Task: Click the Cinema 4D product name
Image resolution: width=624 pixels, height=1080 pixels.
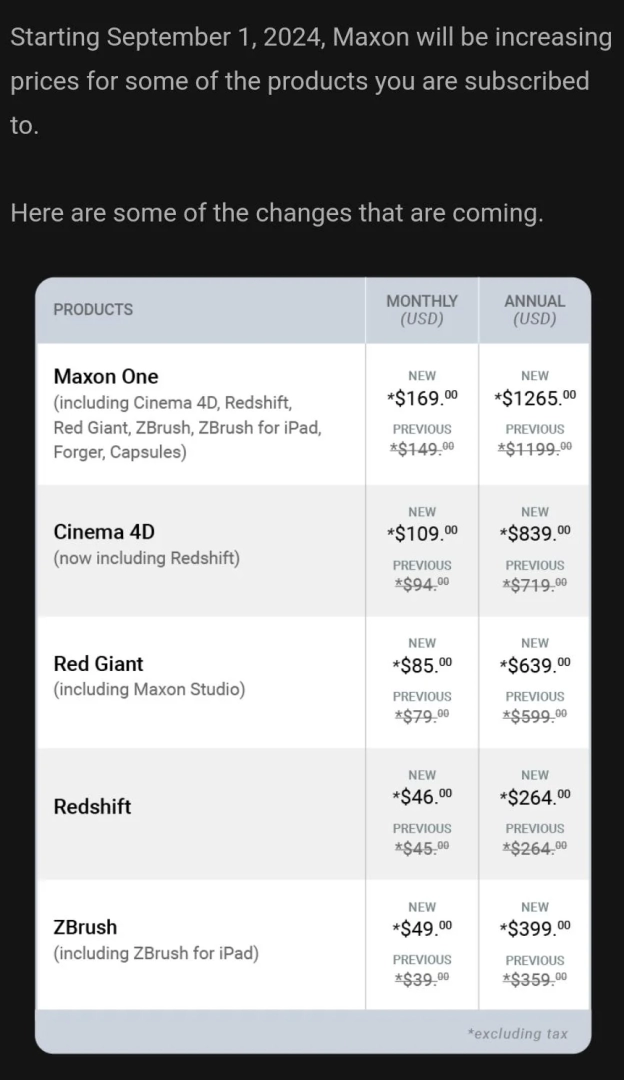Action: pyautogui.click(x=104, y=532)
